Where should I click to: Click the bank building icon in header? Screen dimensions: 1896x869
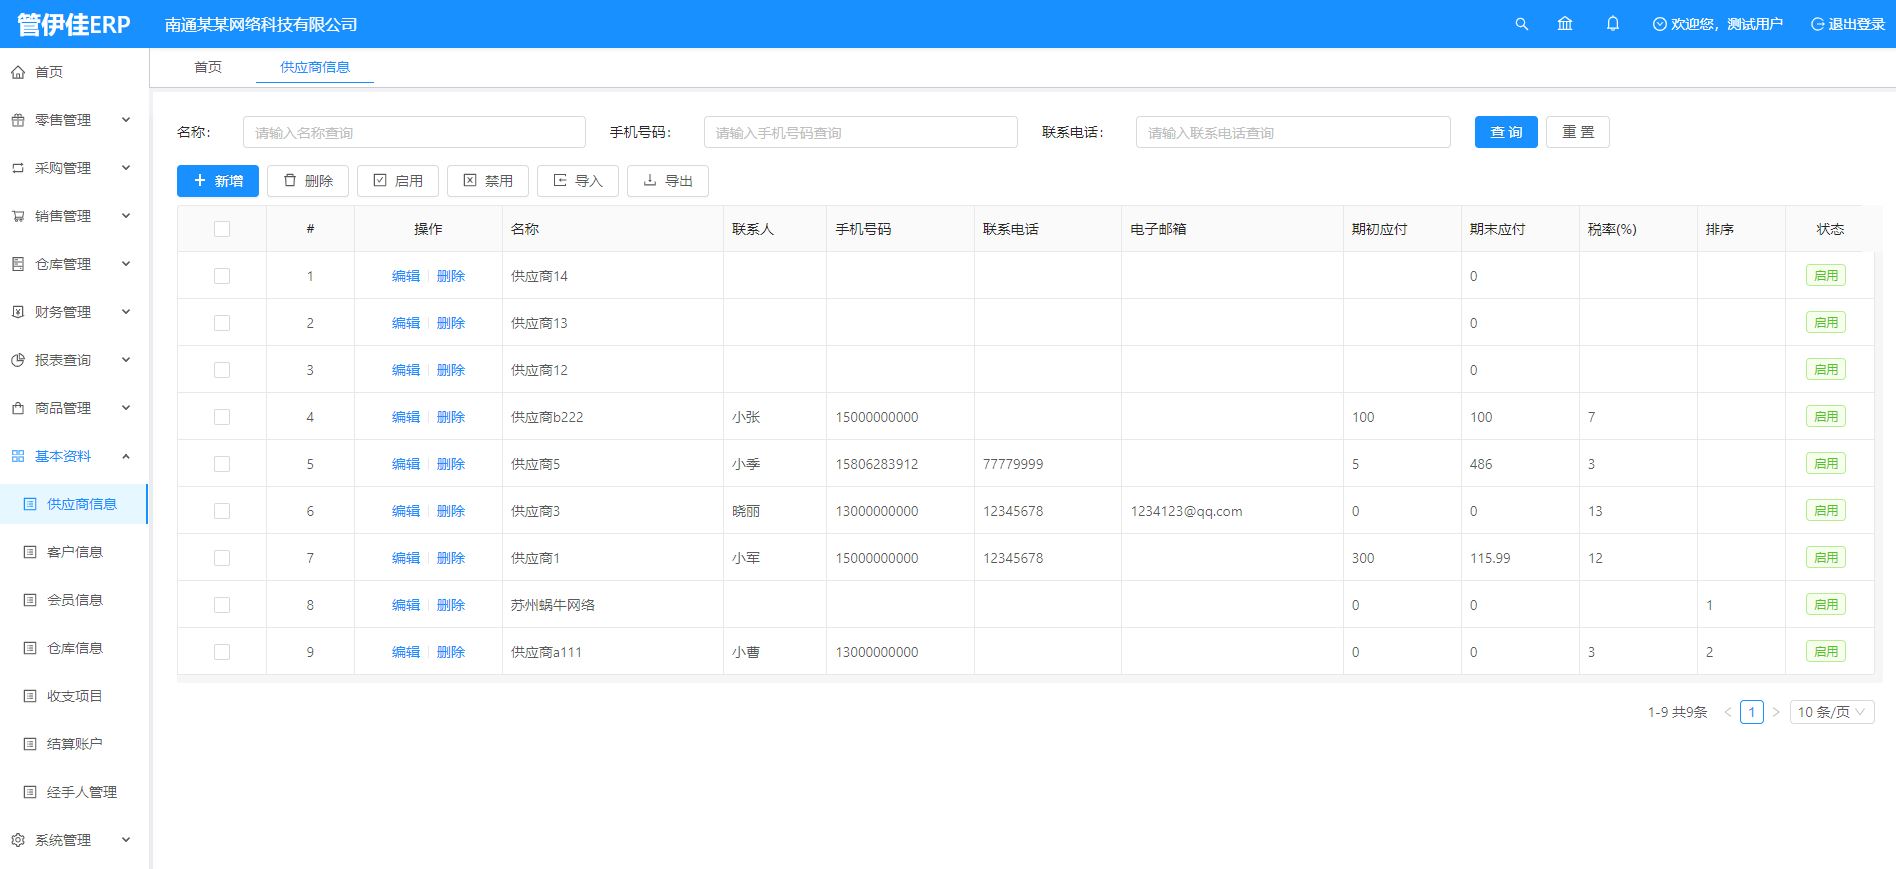(1565, 24)
